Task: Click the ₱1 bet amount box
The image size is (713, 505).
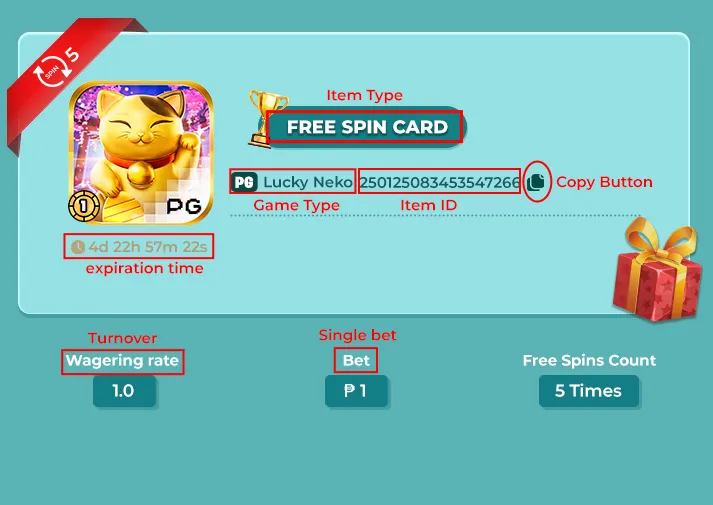Action: [x=356, y=391]
